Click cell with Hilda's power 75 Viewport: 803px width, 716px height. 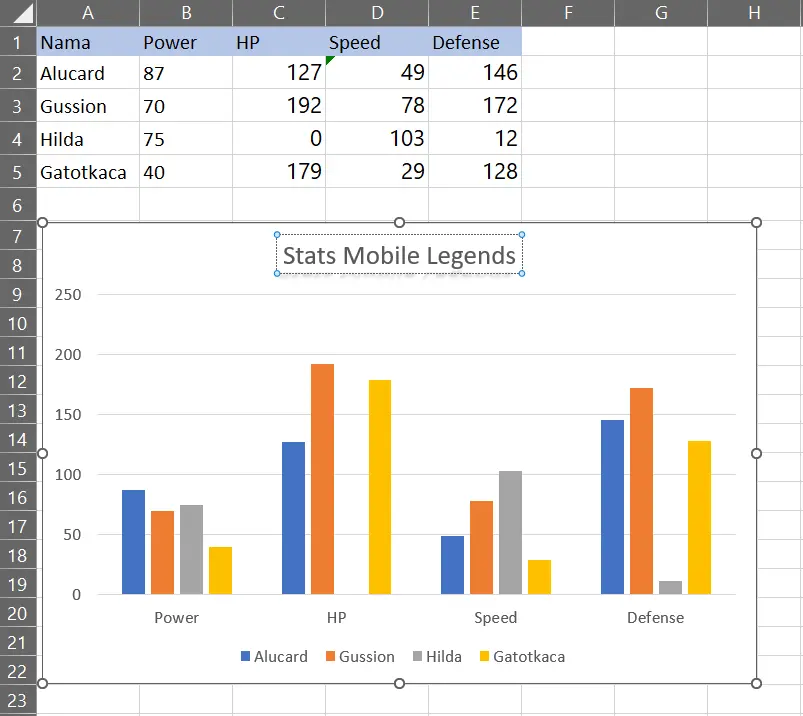[186, 139]
